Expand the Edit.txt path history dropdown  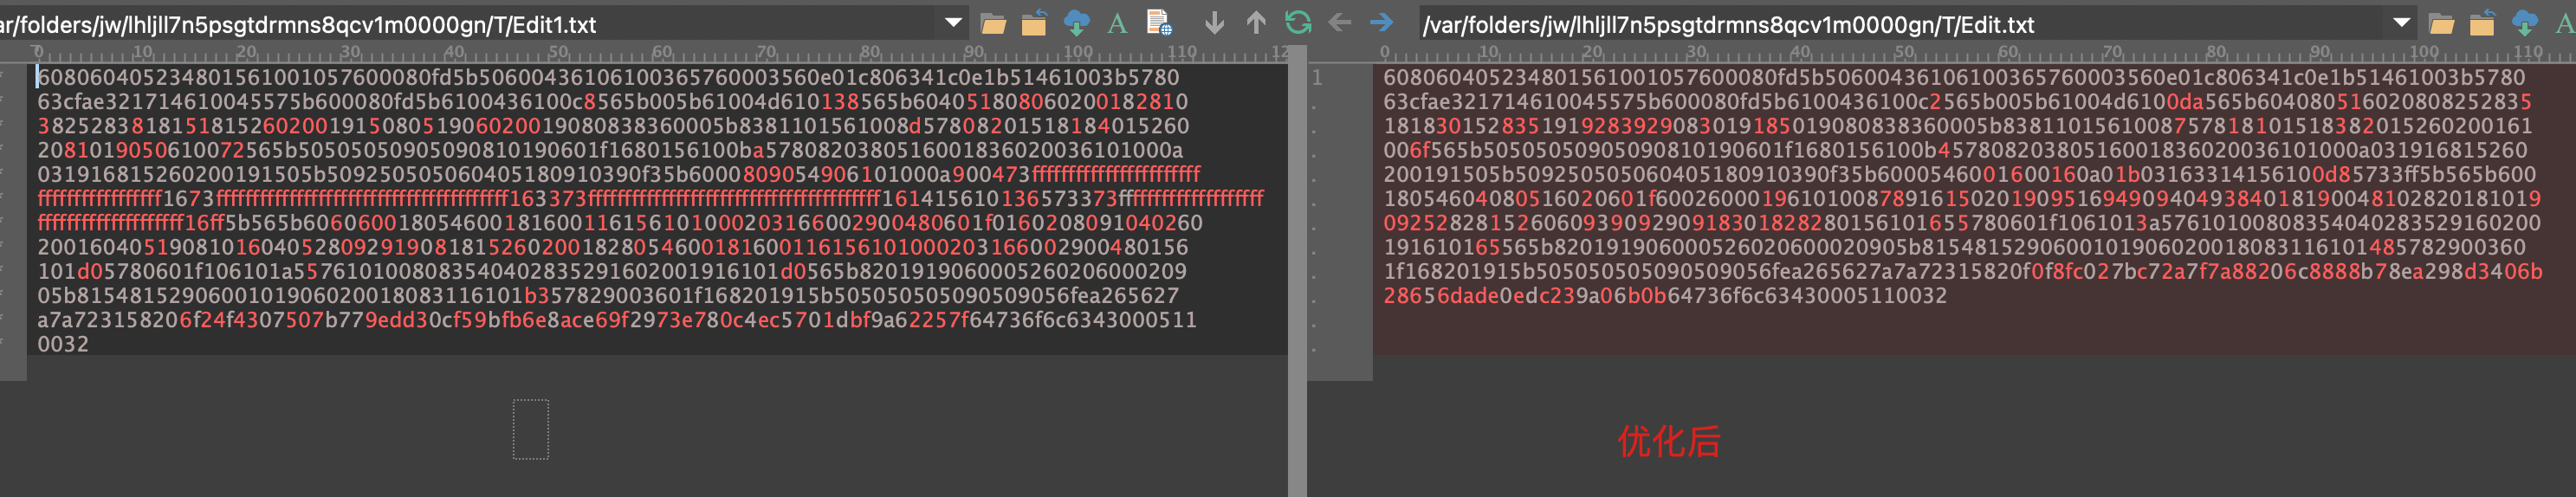[2401, 23]
